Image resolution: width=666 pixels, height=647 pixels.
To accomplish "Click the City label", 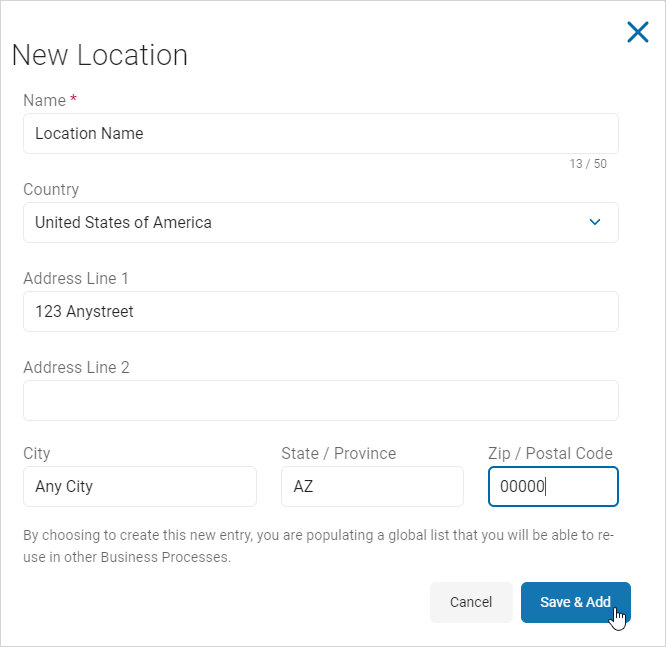I will [x=37, y=453].
